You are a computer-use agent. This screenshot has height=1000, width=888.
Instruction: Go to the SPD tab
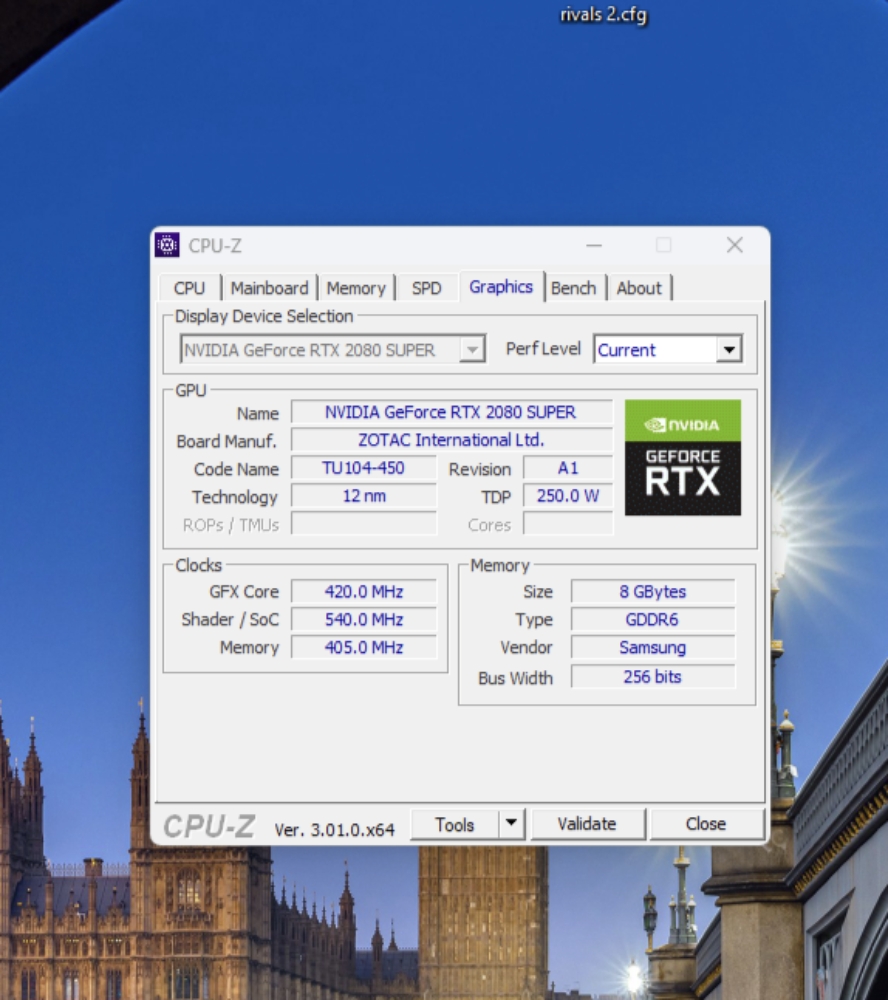tap(426, 288)
